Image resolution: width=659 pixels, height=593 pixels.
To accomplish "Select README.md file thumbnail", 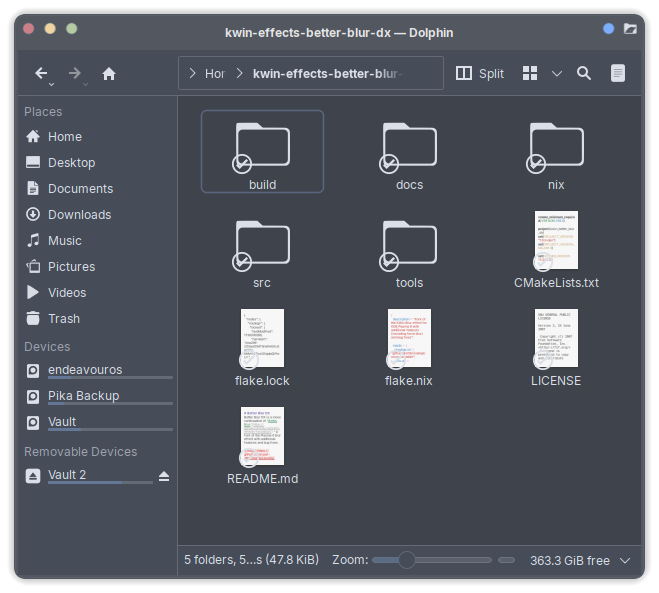I will 262,436.
